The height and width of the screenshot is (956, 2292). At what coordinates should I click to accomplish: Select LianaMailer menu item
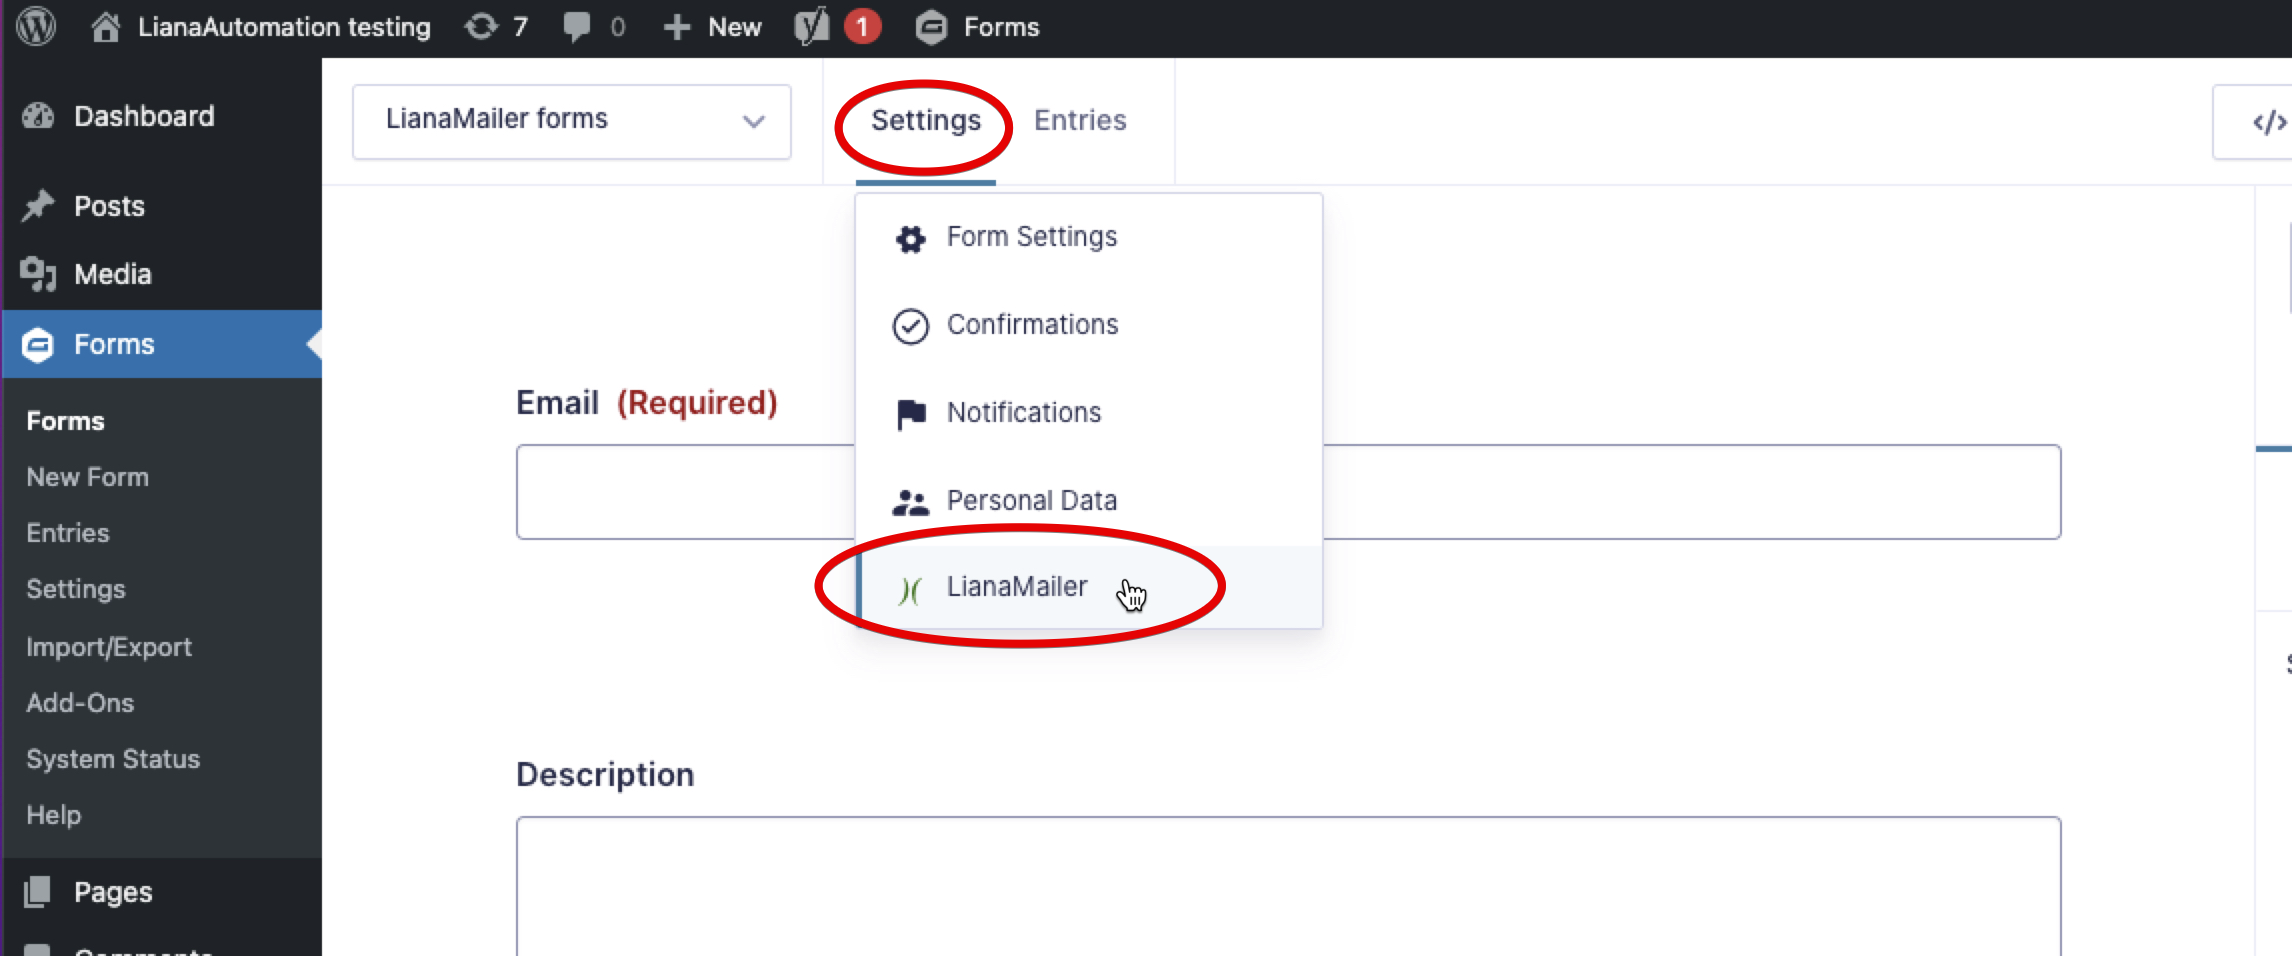tap(1089, 587)
